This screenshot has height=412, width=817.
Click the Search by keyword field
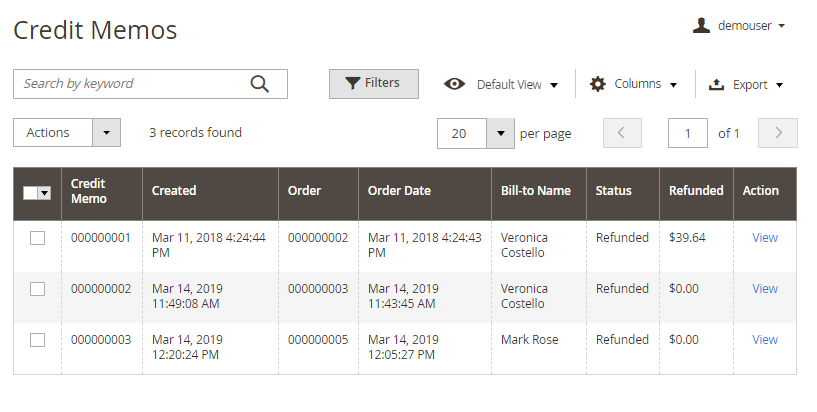point(130,84)
